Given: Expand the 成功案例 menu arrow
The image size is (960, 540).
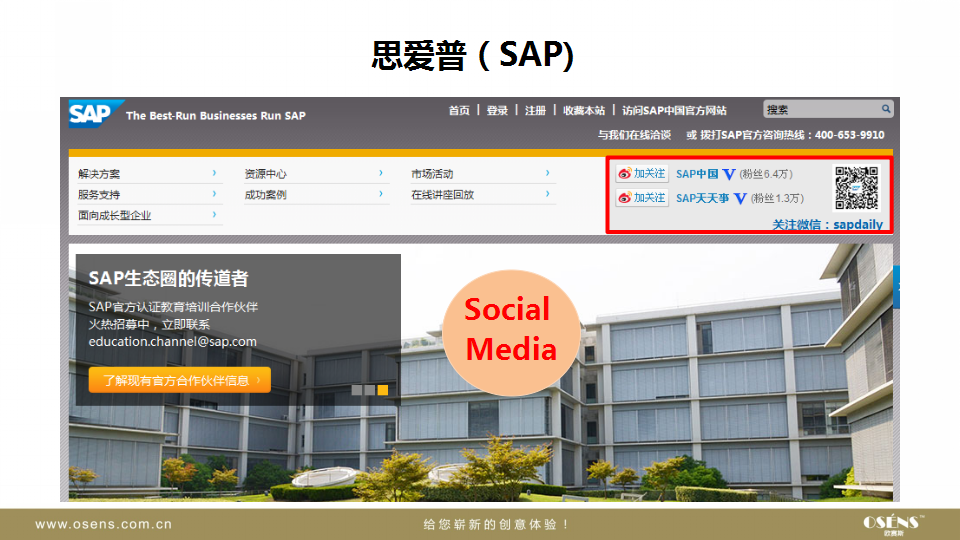Looking at the screenshot, I should pyautogui.click(x=381, y=194).
